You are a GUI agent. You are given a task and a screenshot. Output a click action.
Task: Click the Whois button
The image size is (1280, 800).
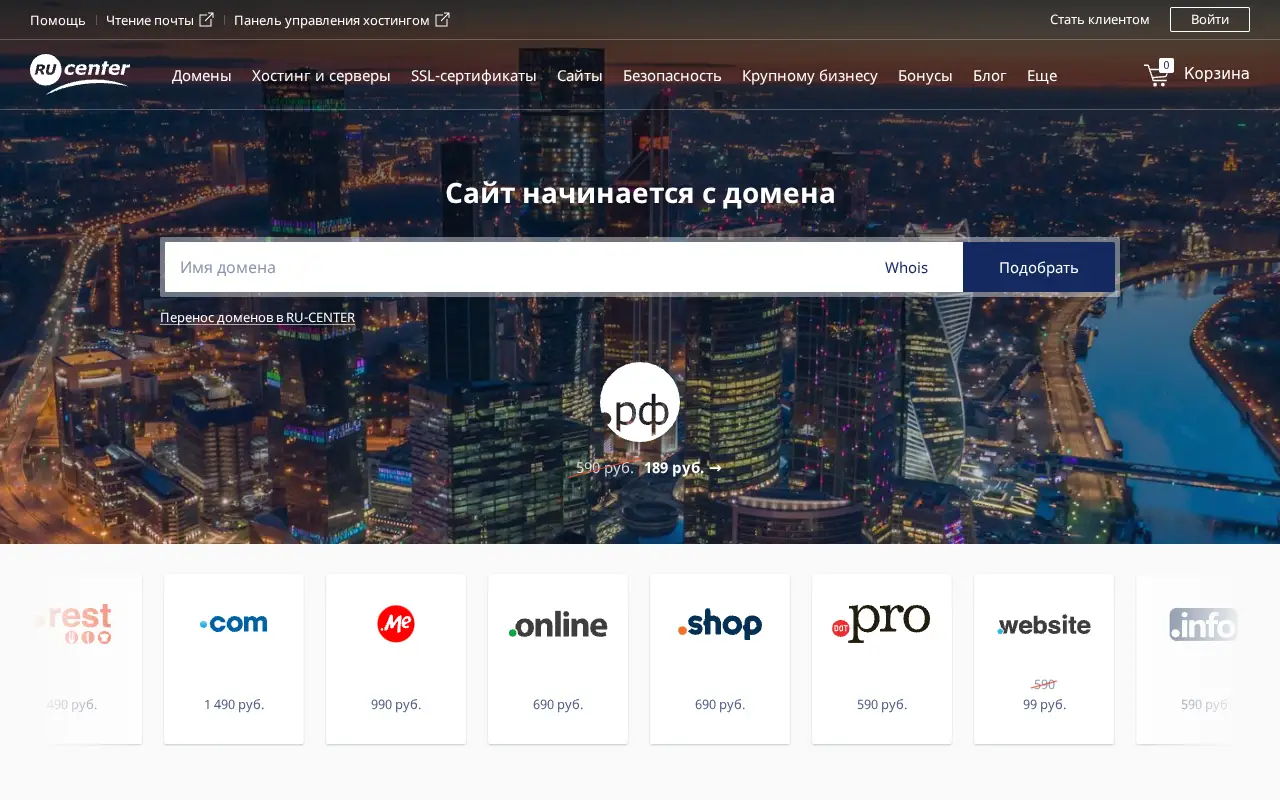(x=906, y=267)
